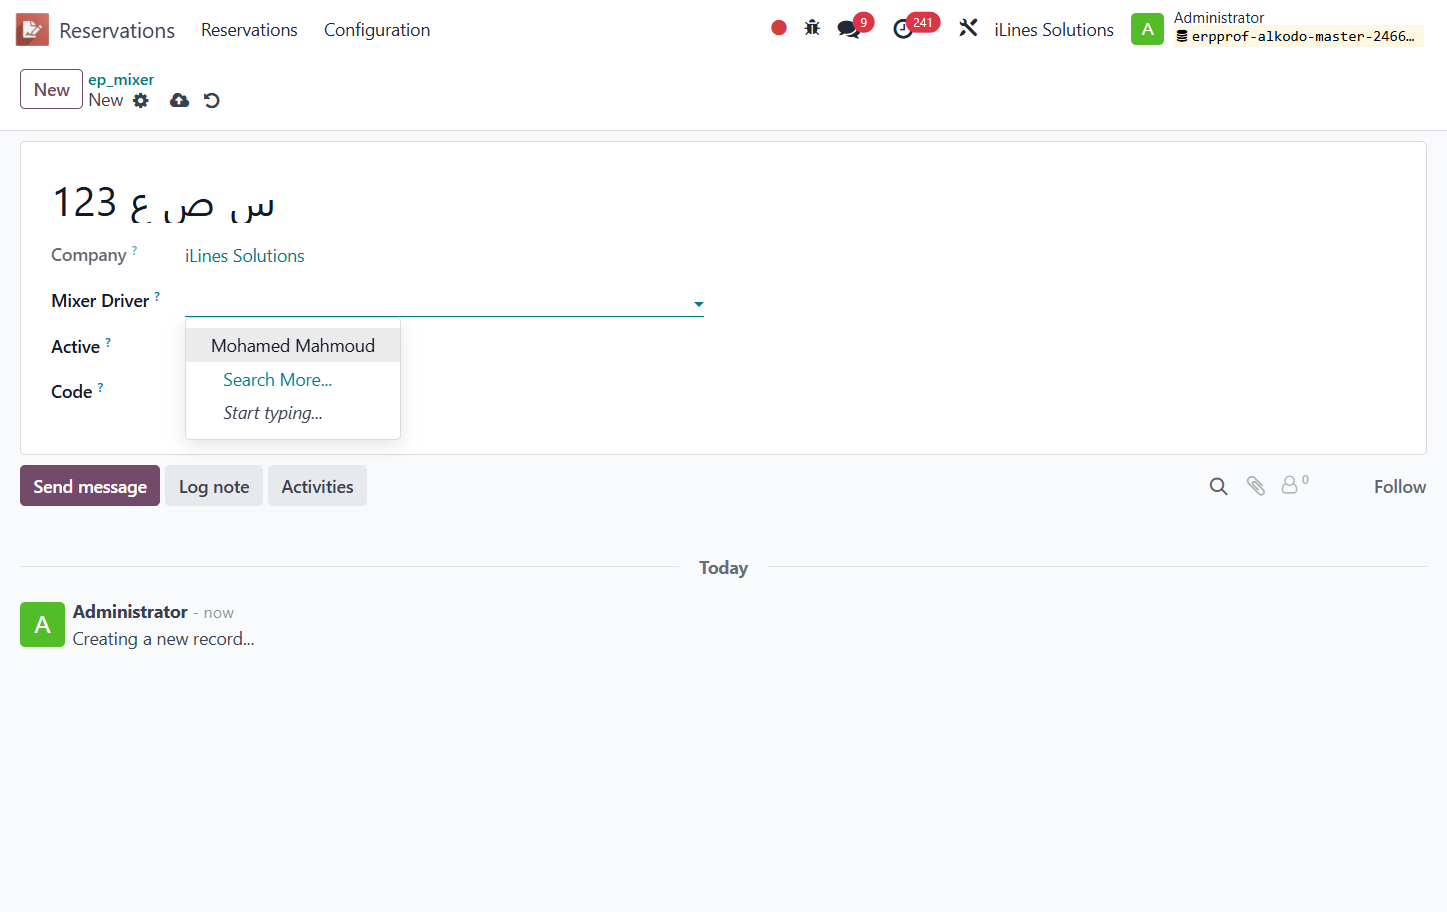Screen dimensions: 1447x912
Task: Click the Administrator author name in chatter
Action: pos(130,612)
